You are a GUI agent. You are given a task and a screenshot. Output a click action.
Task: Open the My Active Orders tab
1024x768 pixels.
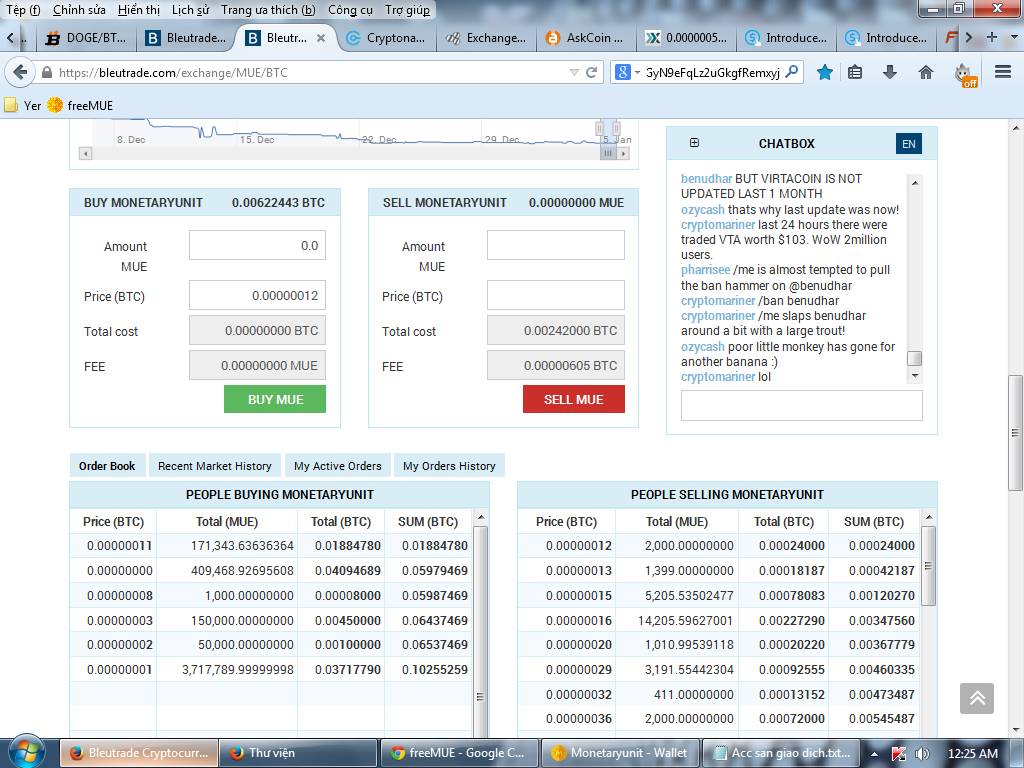(x=337, y=466)
